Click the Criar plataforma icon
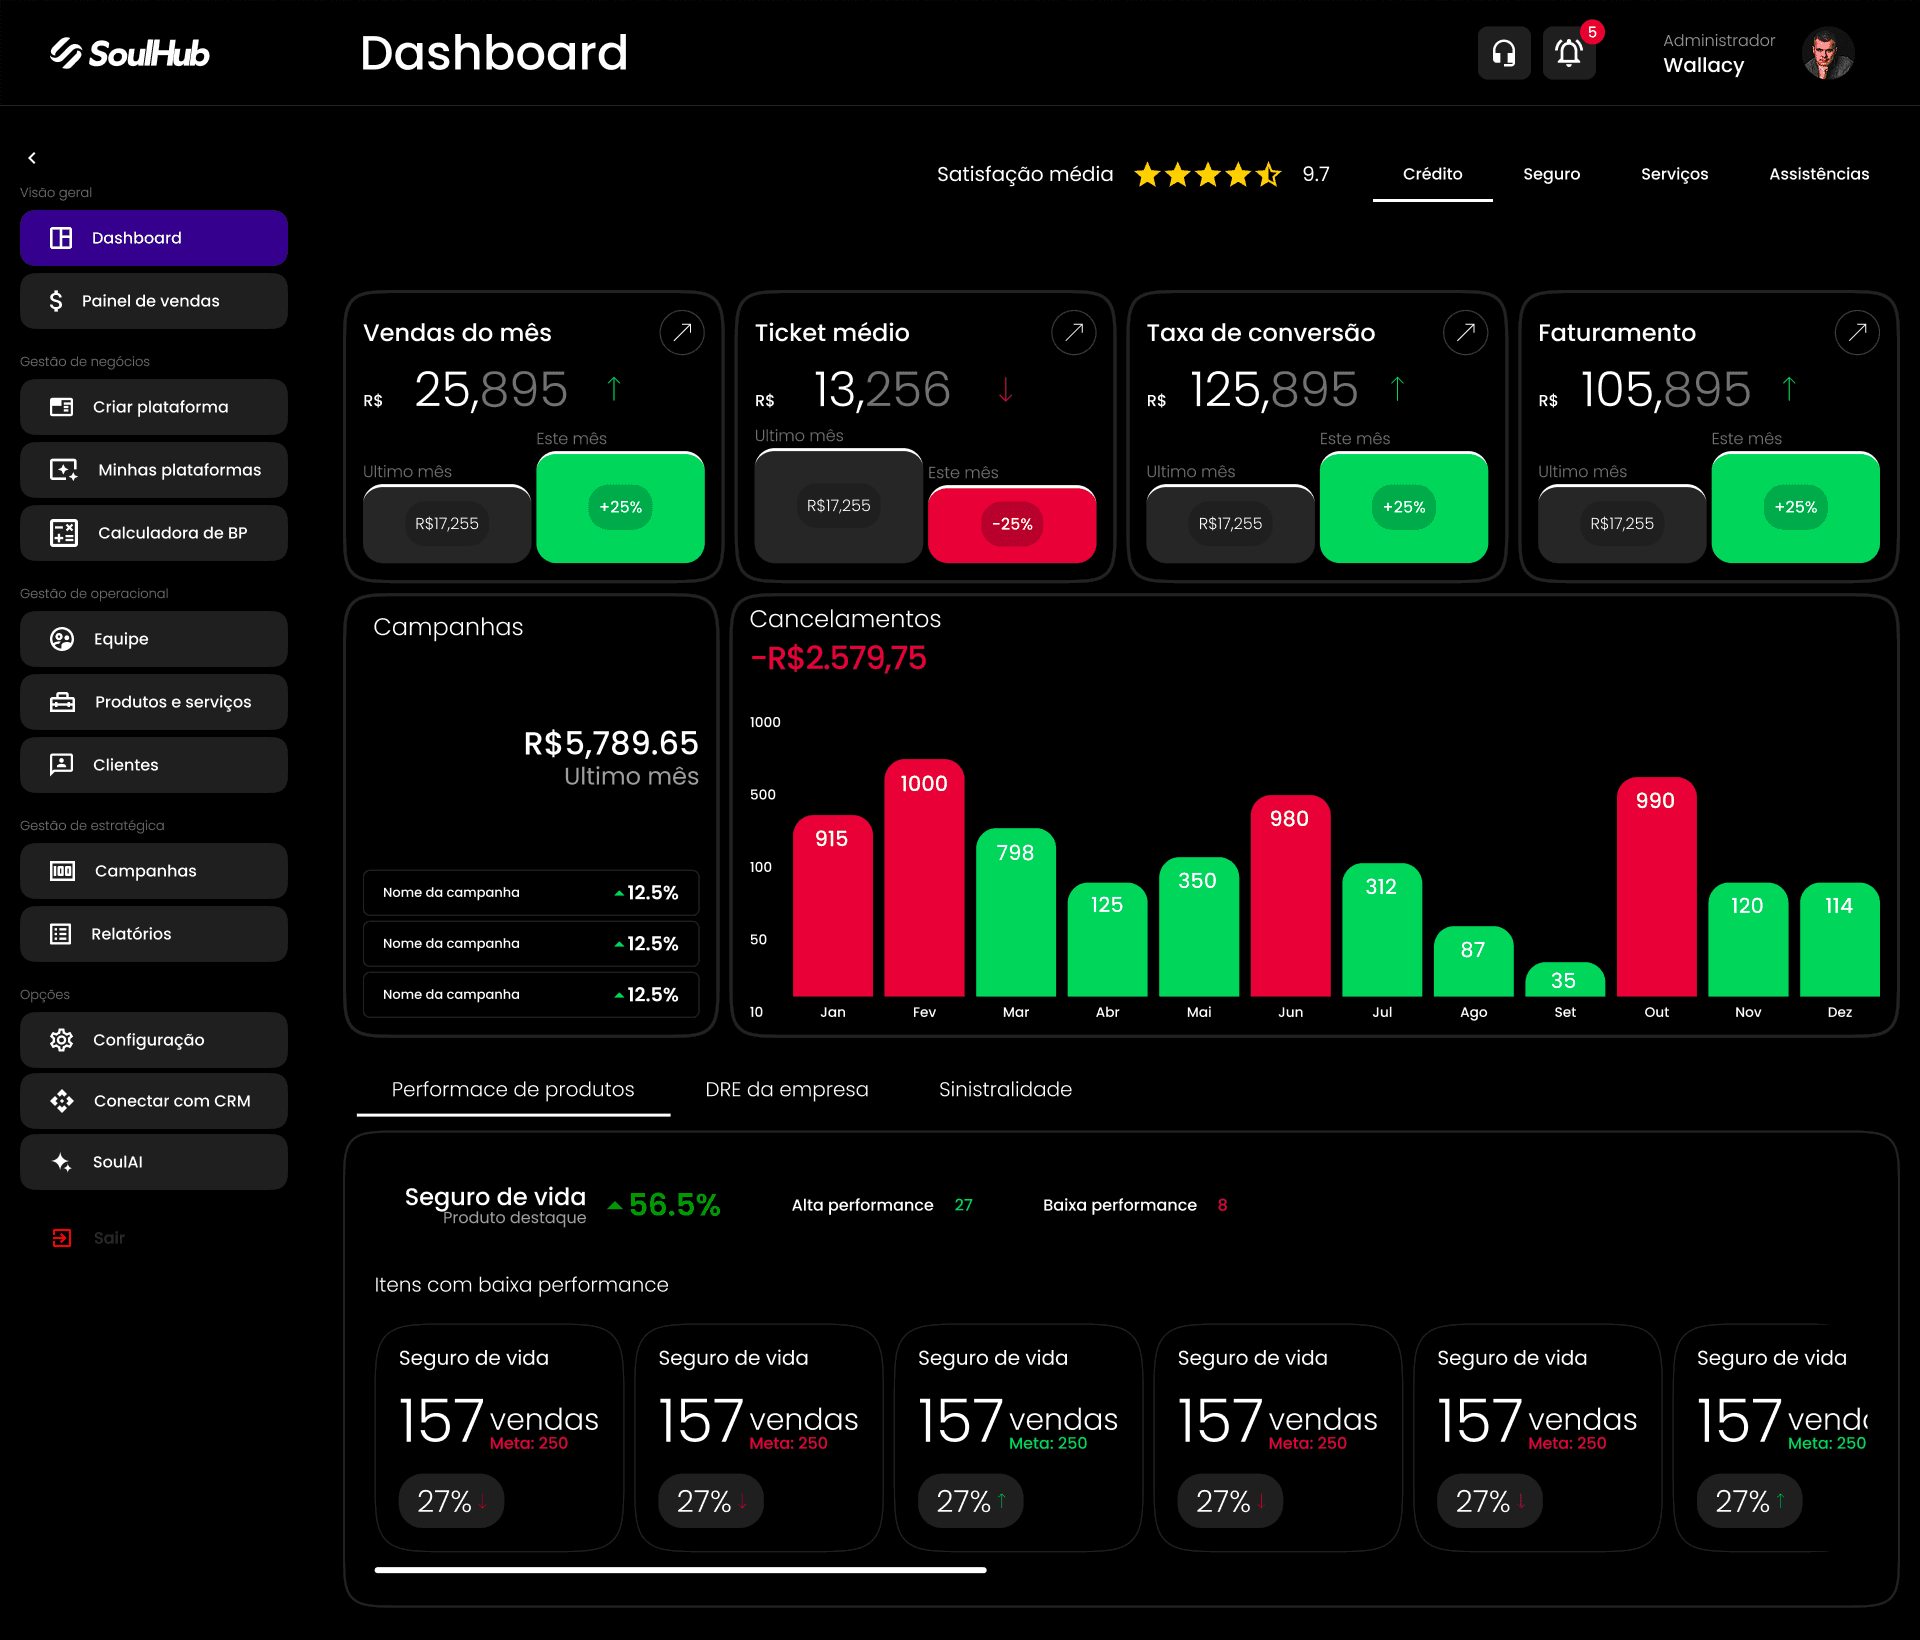This screenshot has width=1920, height=1640. (x=62, y=407)
